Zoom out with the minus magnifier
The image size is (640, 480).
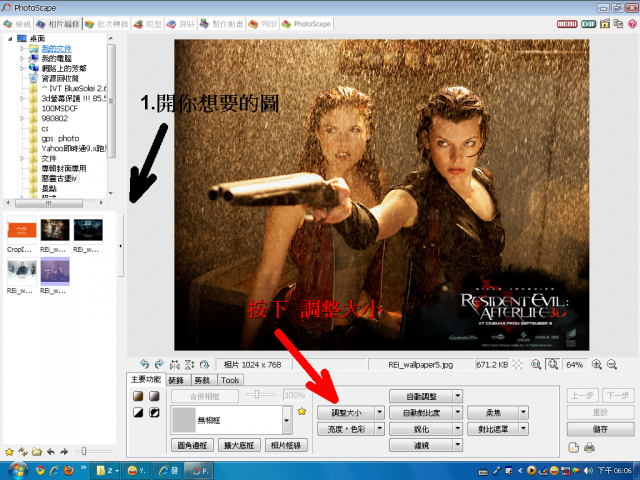pos(611,364)
